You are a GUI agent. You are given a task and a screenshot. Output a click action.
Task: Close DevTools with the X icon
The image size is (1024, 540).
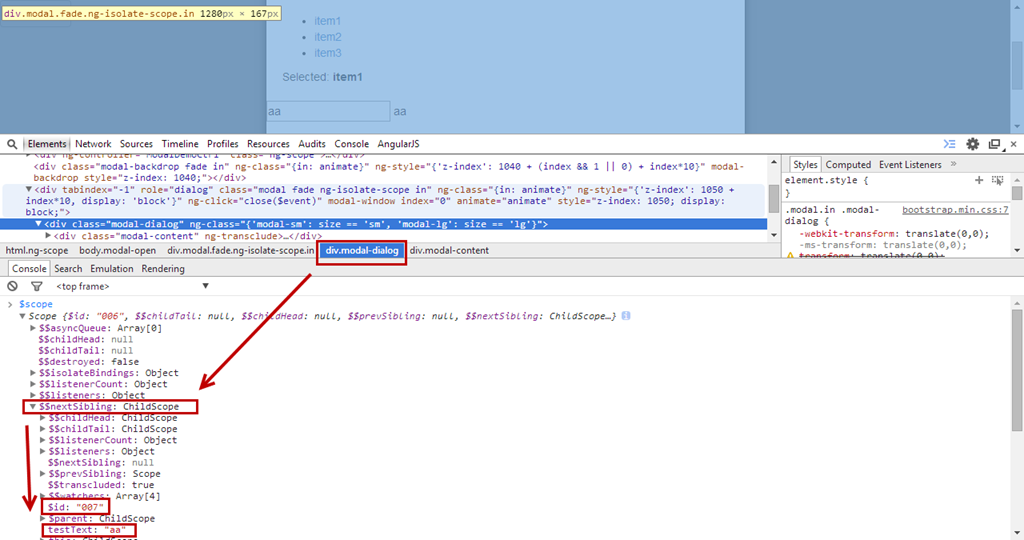(1014, 144)
